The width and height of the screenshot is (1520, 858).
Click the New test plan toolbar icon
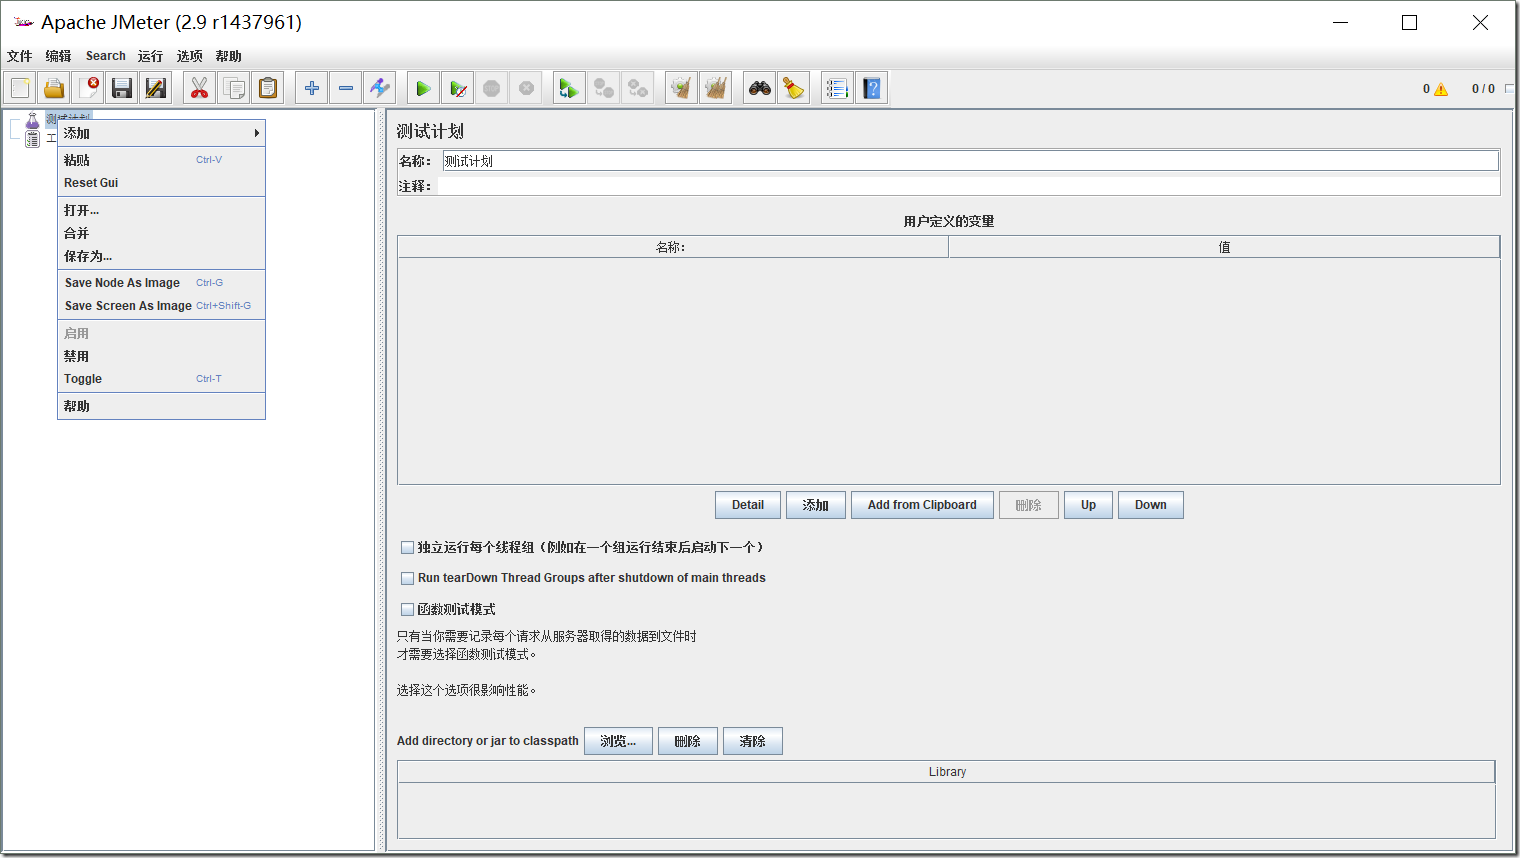tap(20, 88)
